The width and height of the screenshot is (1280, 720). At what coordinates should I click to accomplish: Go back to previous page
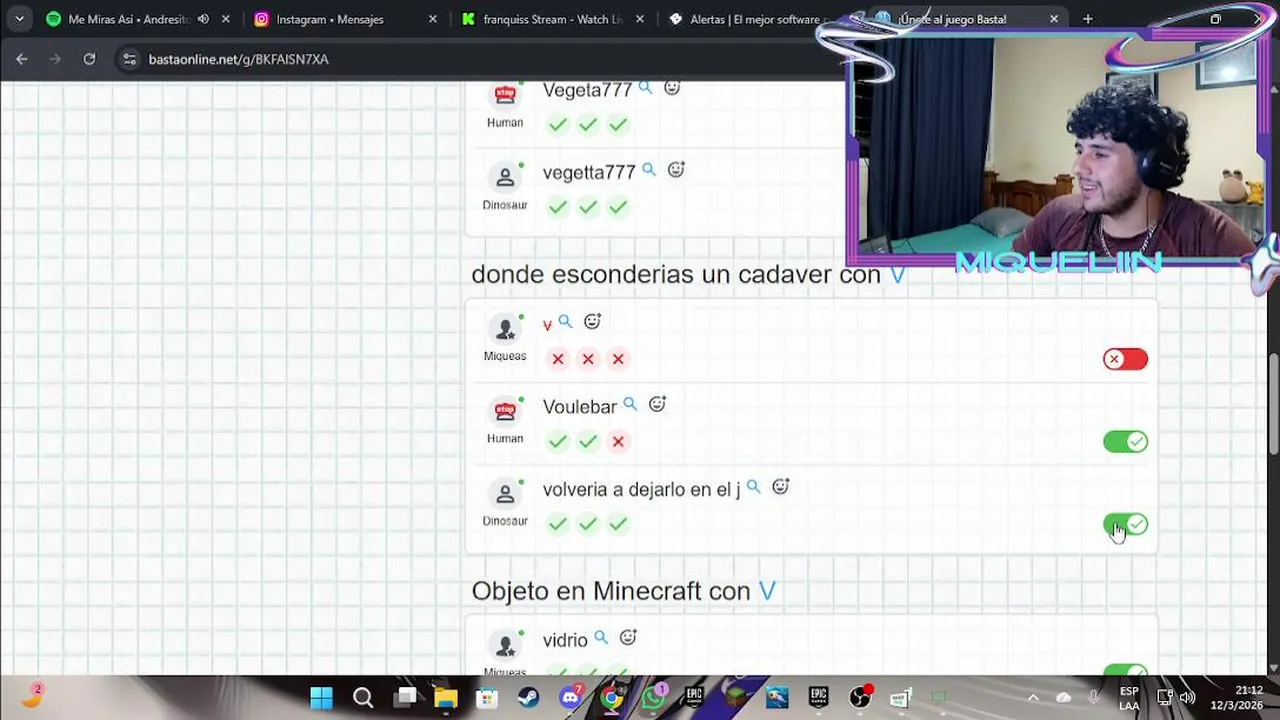(22, 59)
